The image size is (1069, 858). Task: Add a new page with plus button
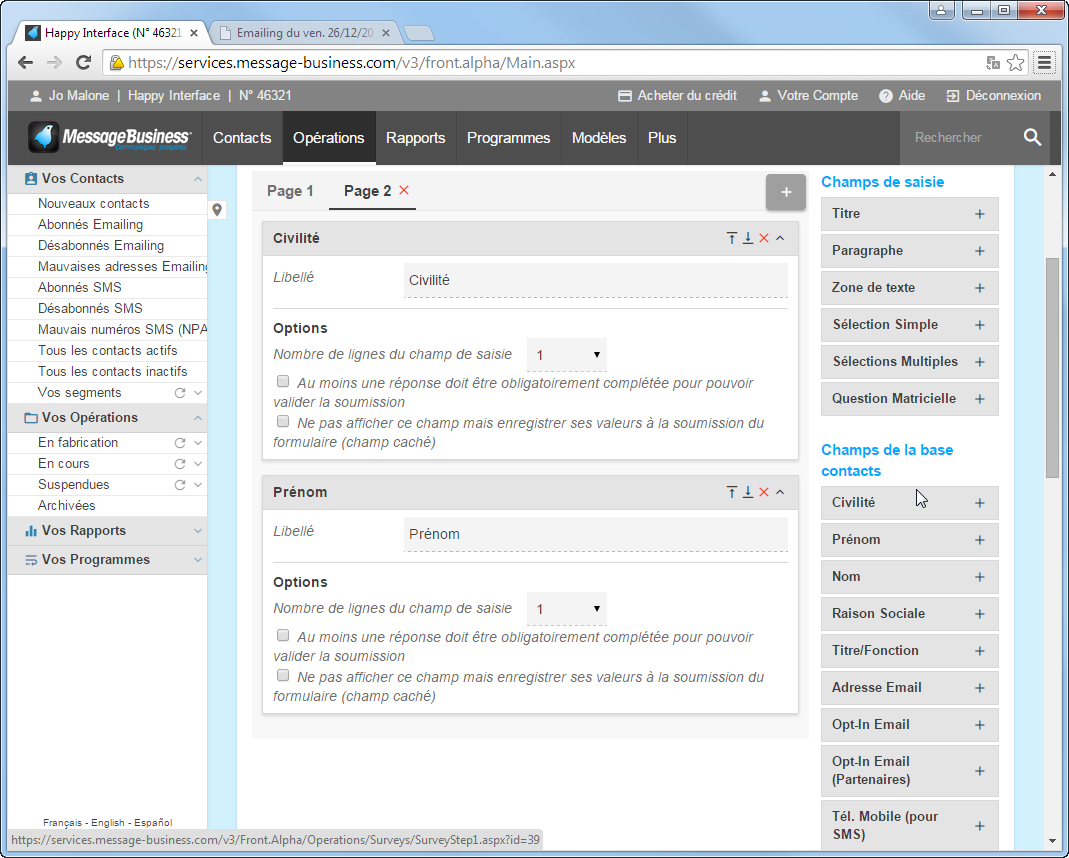pos(785,192)
